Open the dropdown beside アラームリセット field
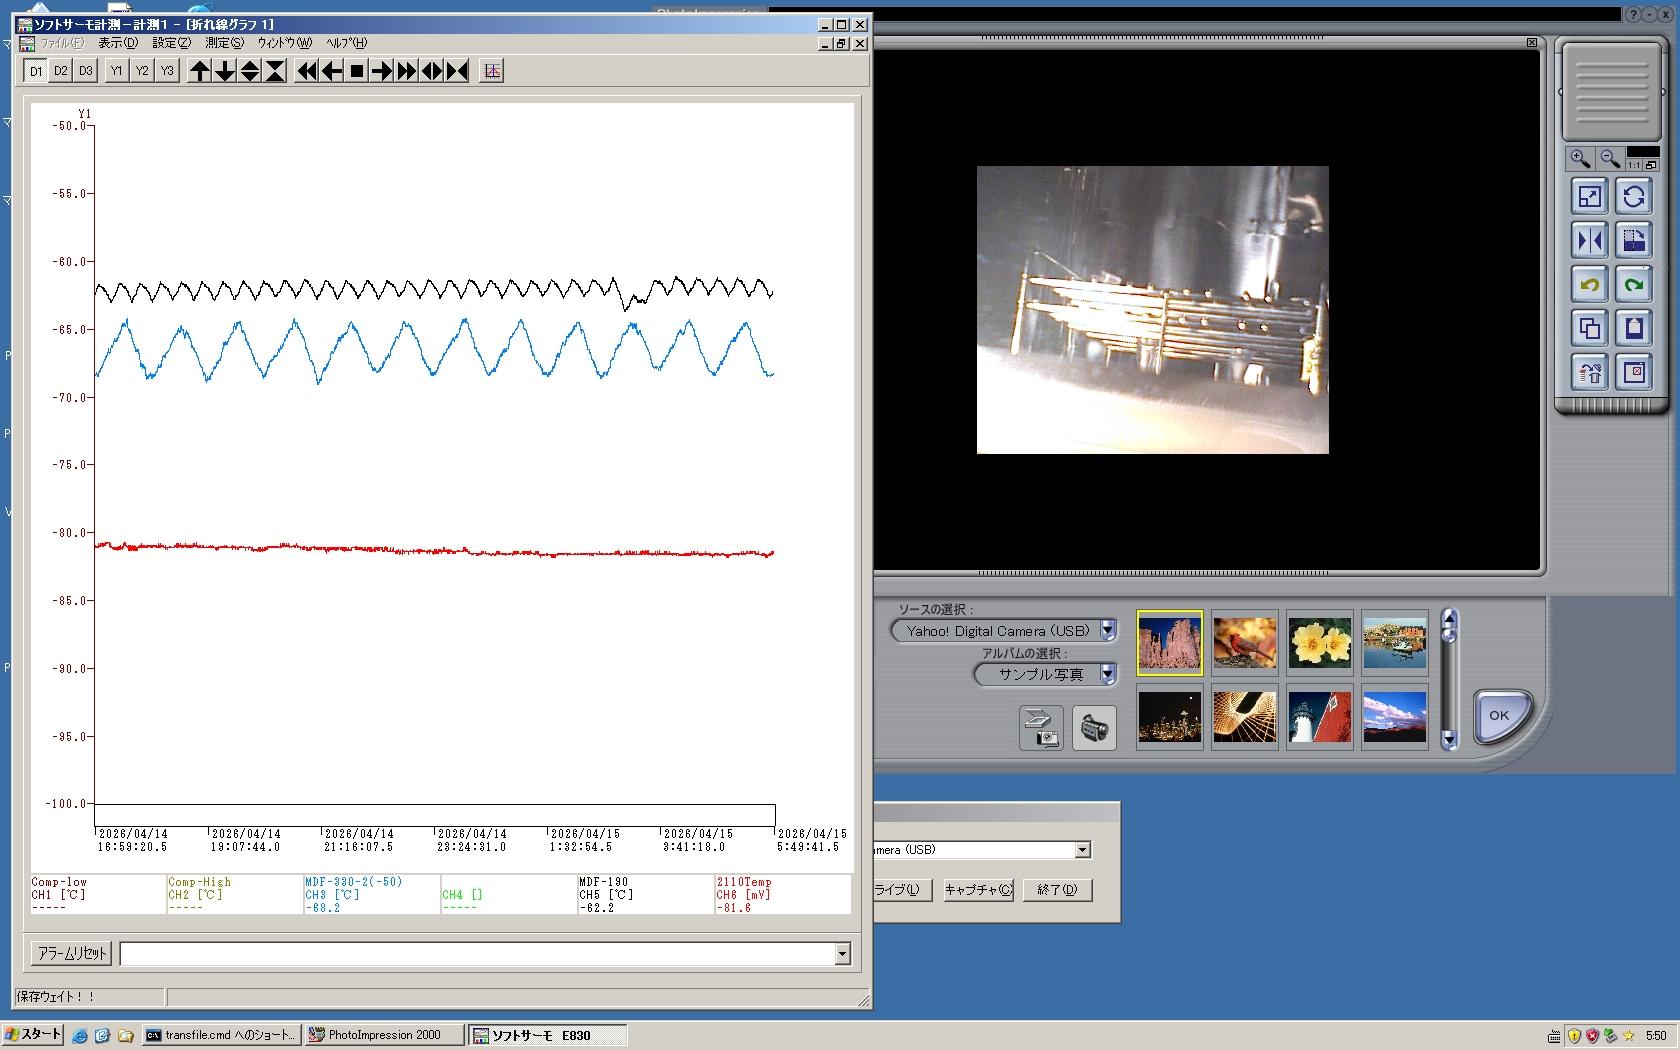This screenshot has width=1680, height=1050. pyautogui.click(x=842, y=954)
